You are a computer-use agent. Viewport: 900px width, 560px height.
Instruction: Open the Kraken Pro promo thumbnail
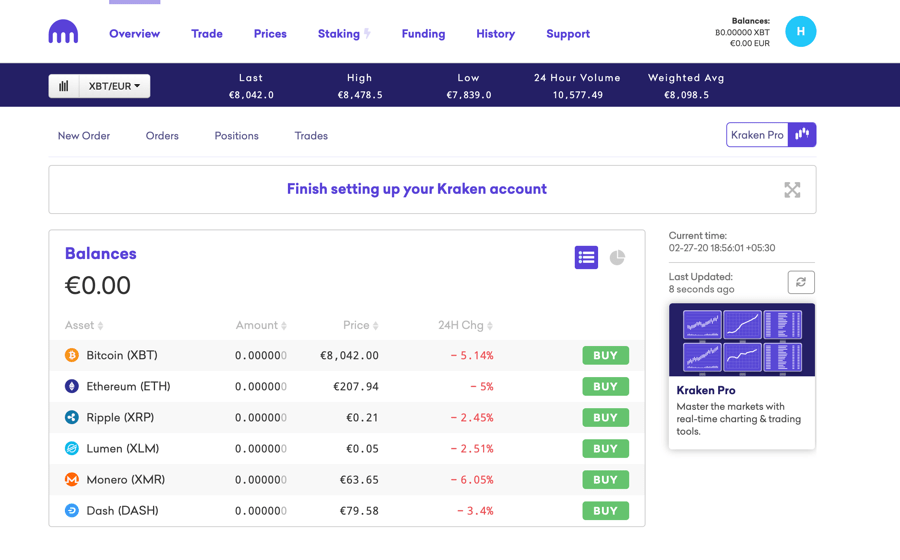(x=741, y=340)
